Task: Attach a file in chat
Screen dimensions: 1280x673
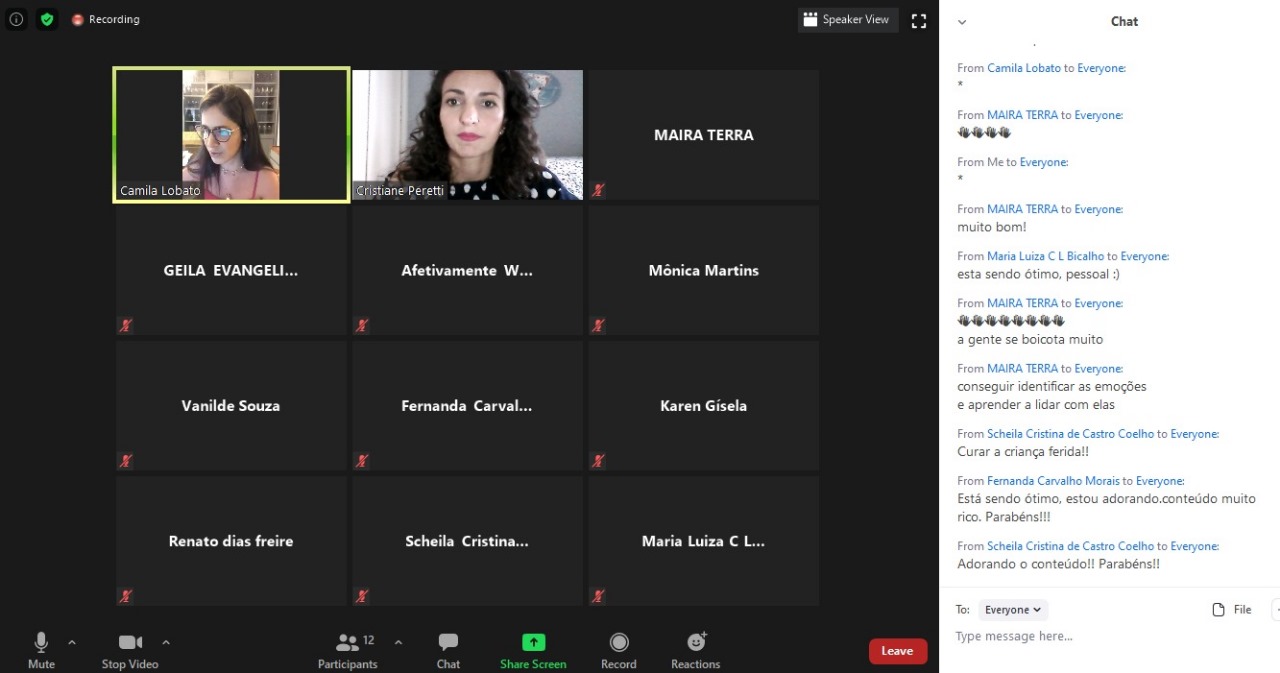Action: [1232, 610]
